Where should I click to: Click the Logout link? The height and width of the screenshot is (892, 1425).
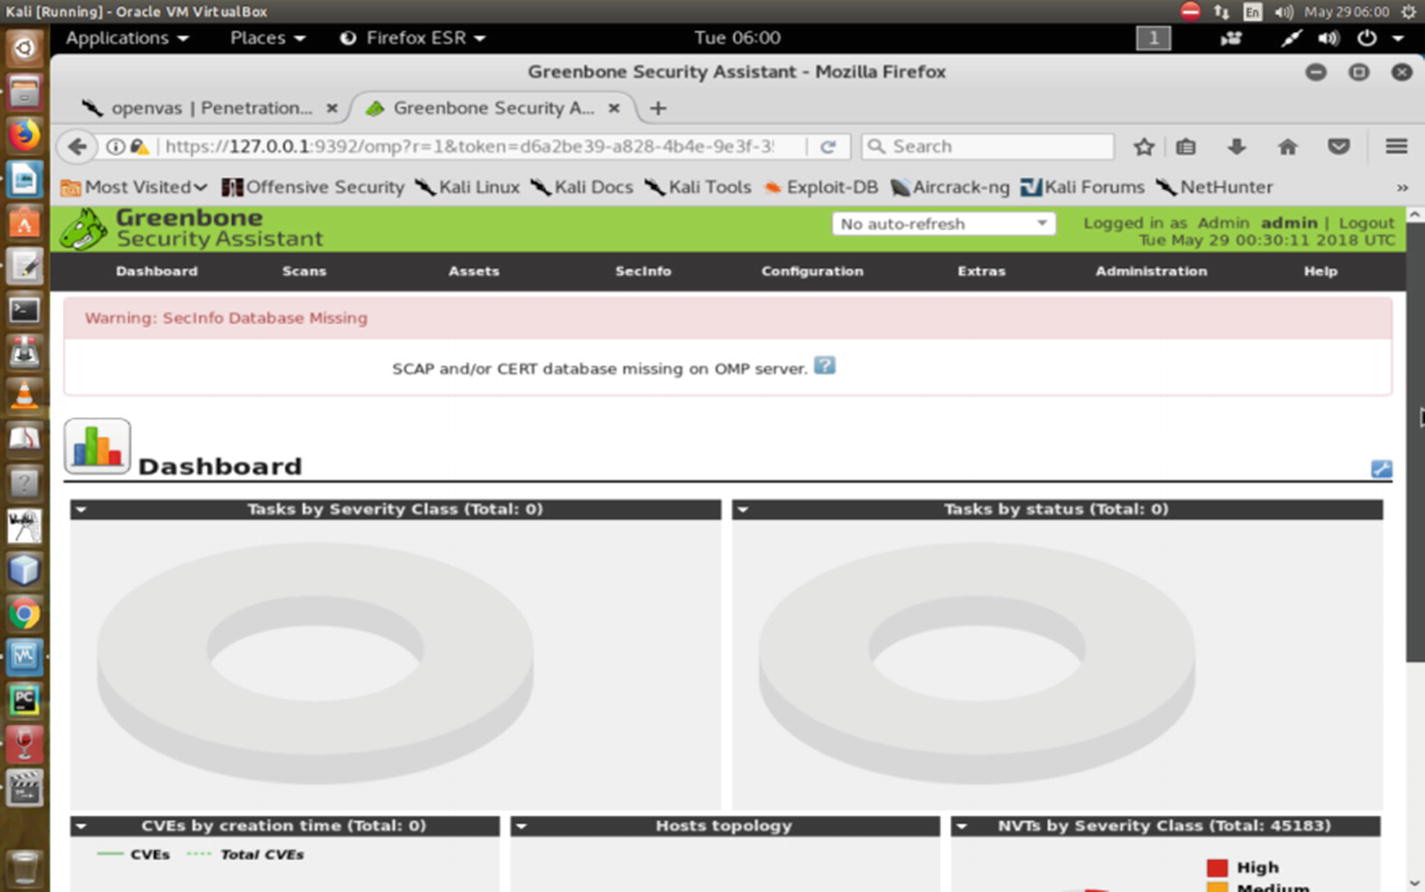[1366, 223]
